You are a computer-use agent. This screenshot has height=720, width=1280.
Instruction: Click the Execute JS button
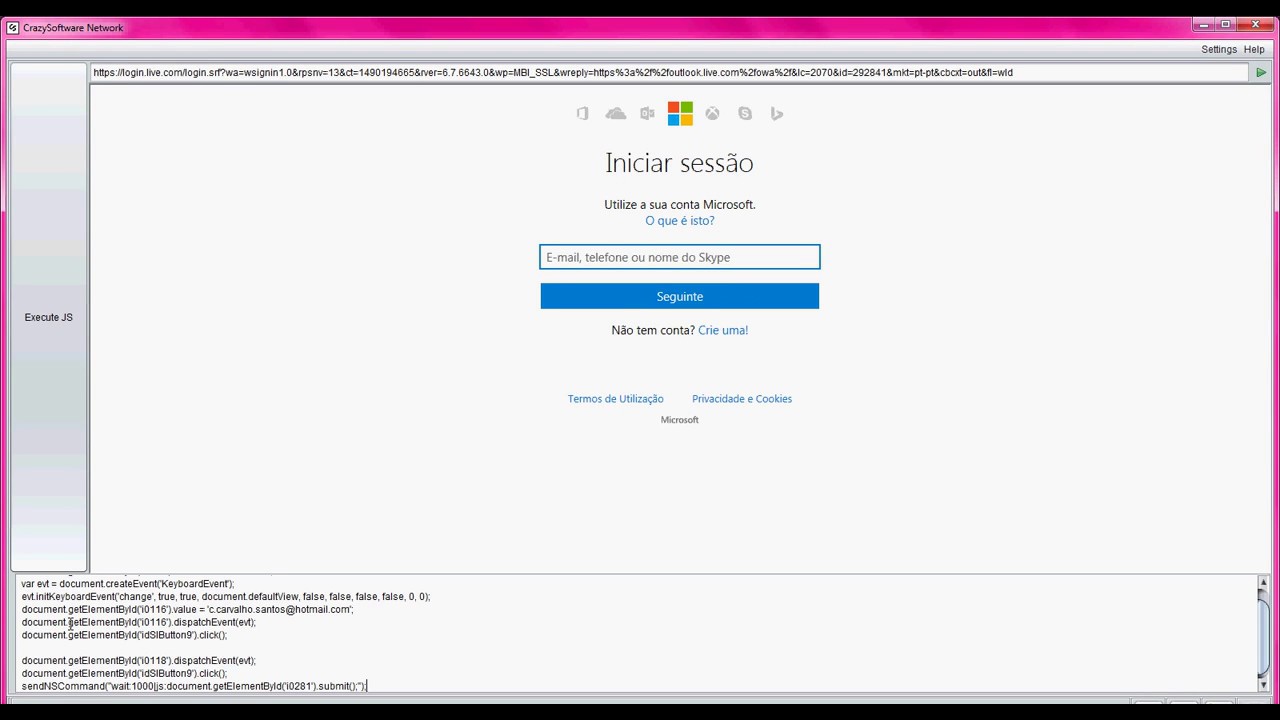point(49,317)
